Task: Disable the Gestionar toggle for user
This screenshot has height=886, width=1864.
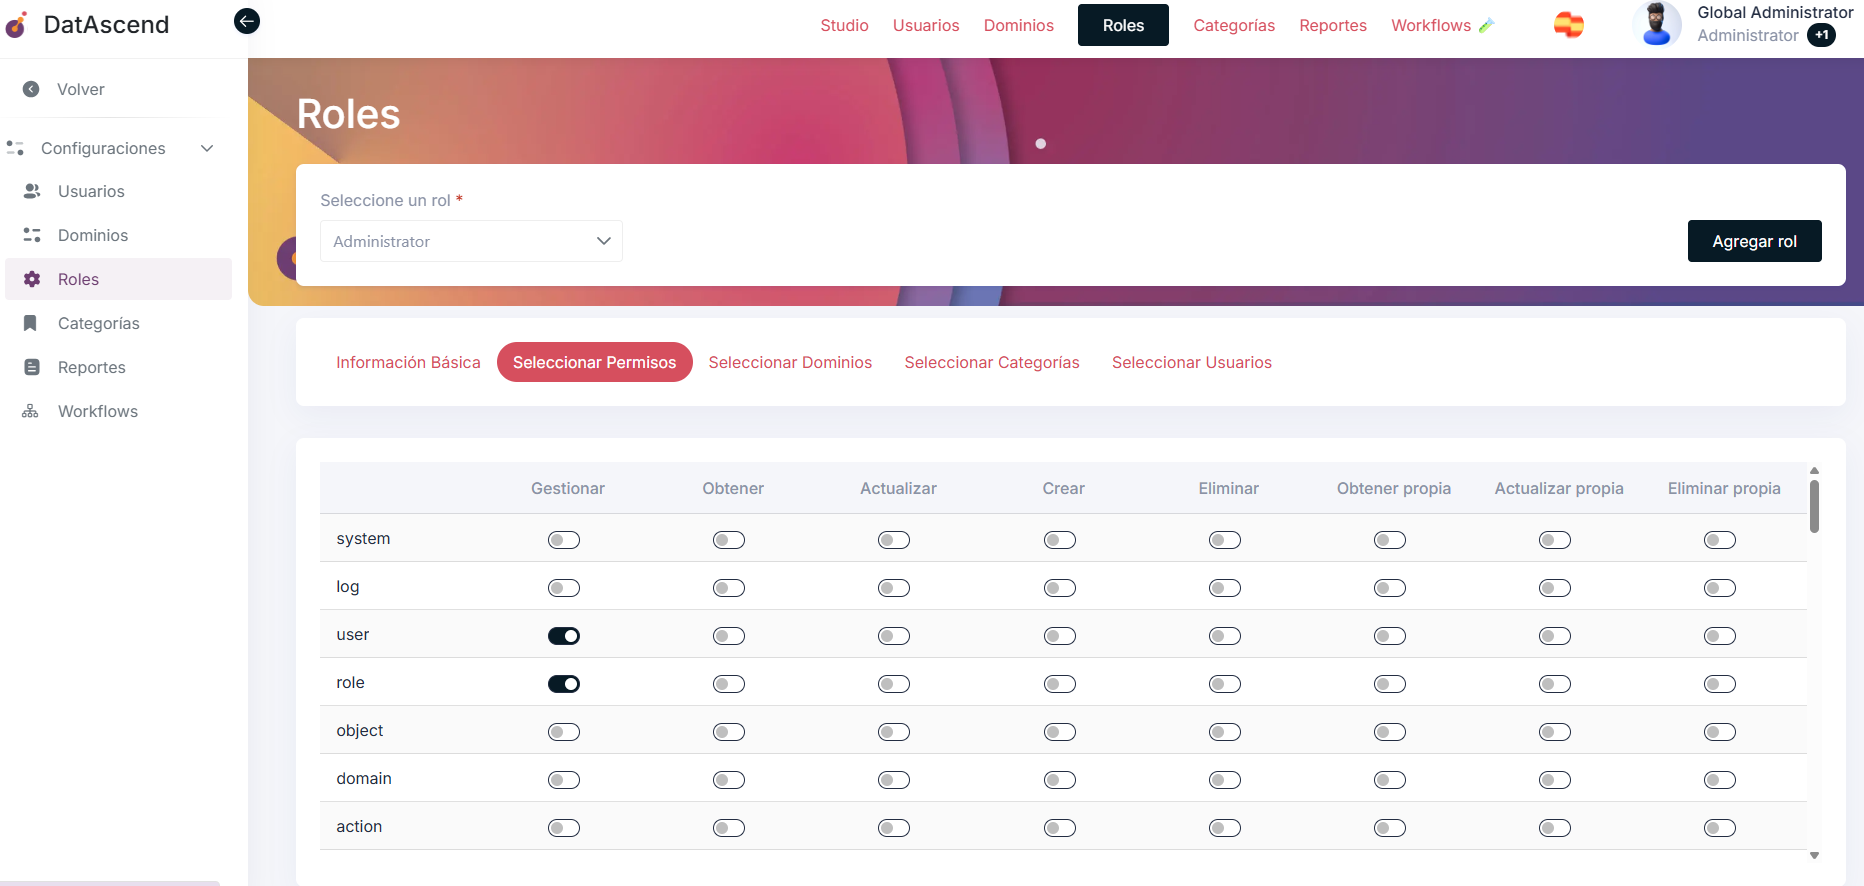Action: (x=564, y=636)
